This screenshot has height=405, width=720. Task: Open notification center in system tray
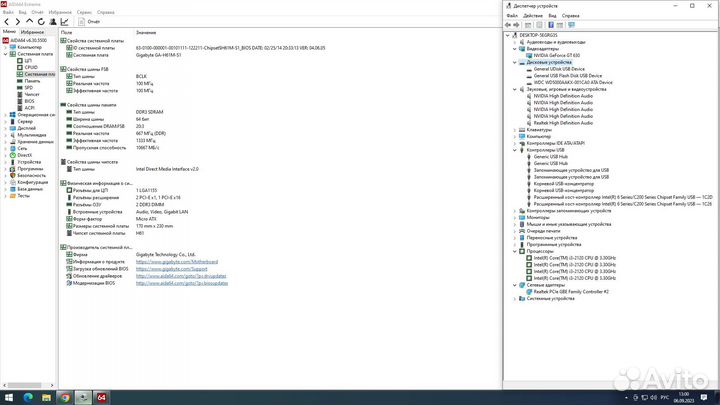coord(704,397)
